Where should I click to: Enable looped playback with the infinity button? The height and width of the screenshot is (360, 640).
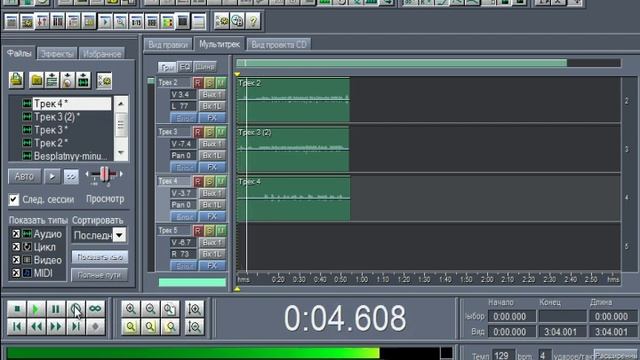click(x=96, y=309)
